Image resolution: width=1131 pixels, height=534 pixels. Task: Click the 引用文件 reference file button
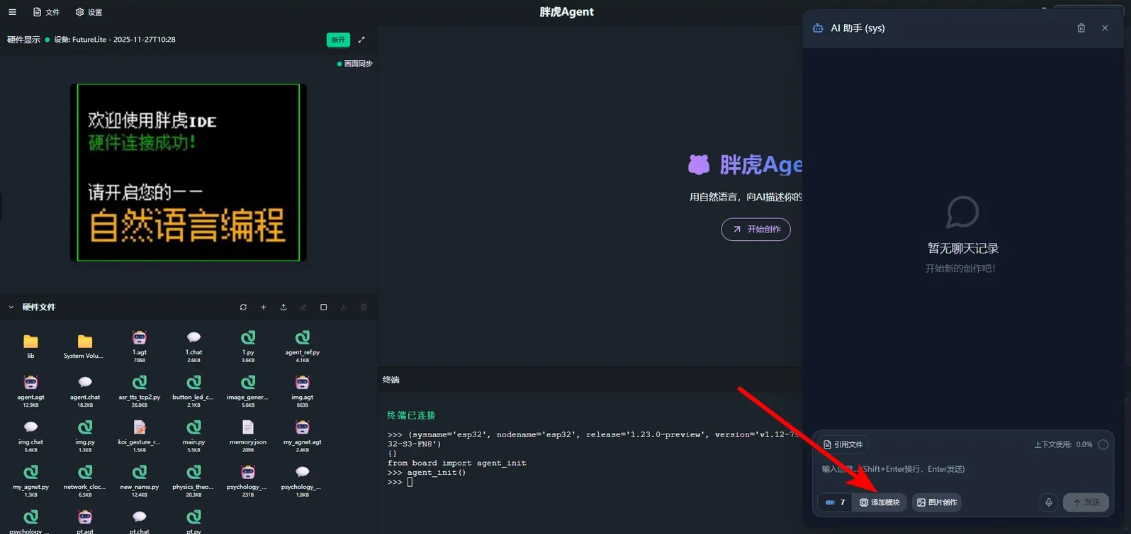pyautogui.click(x=843, y=444)
